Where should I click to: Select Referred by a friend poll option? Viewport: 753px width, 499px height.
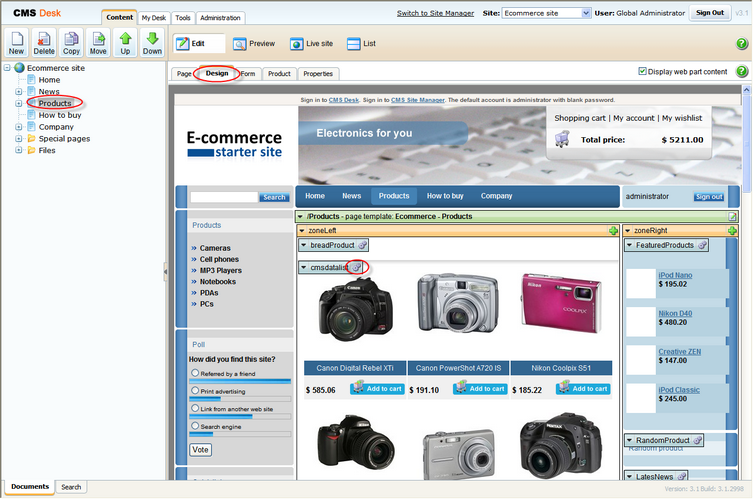195,373
